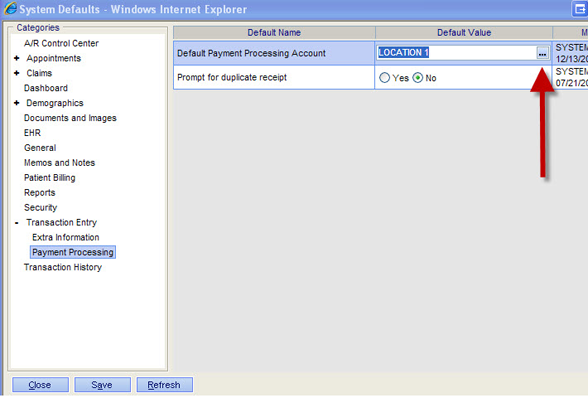
Task: Expand the Appointments category
Action: [x=16, y=58]
